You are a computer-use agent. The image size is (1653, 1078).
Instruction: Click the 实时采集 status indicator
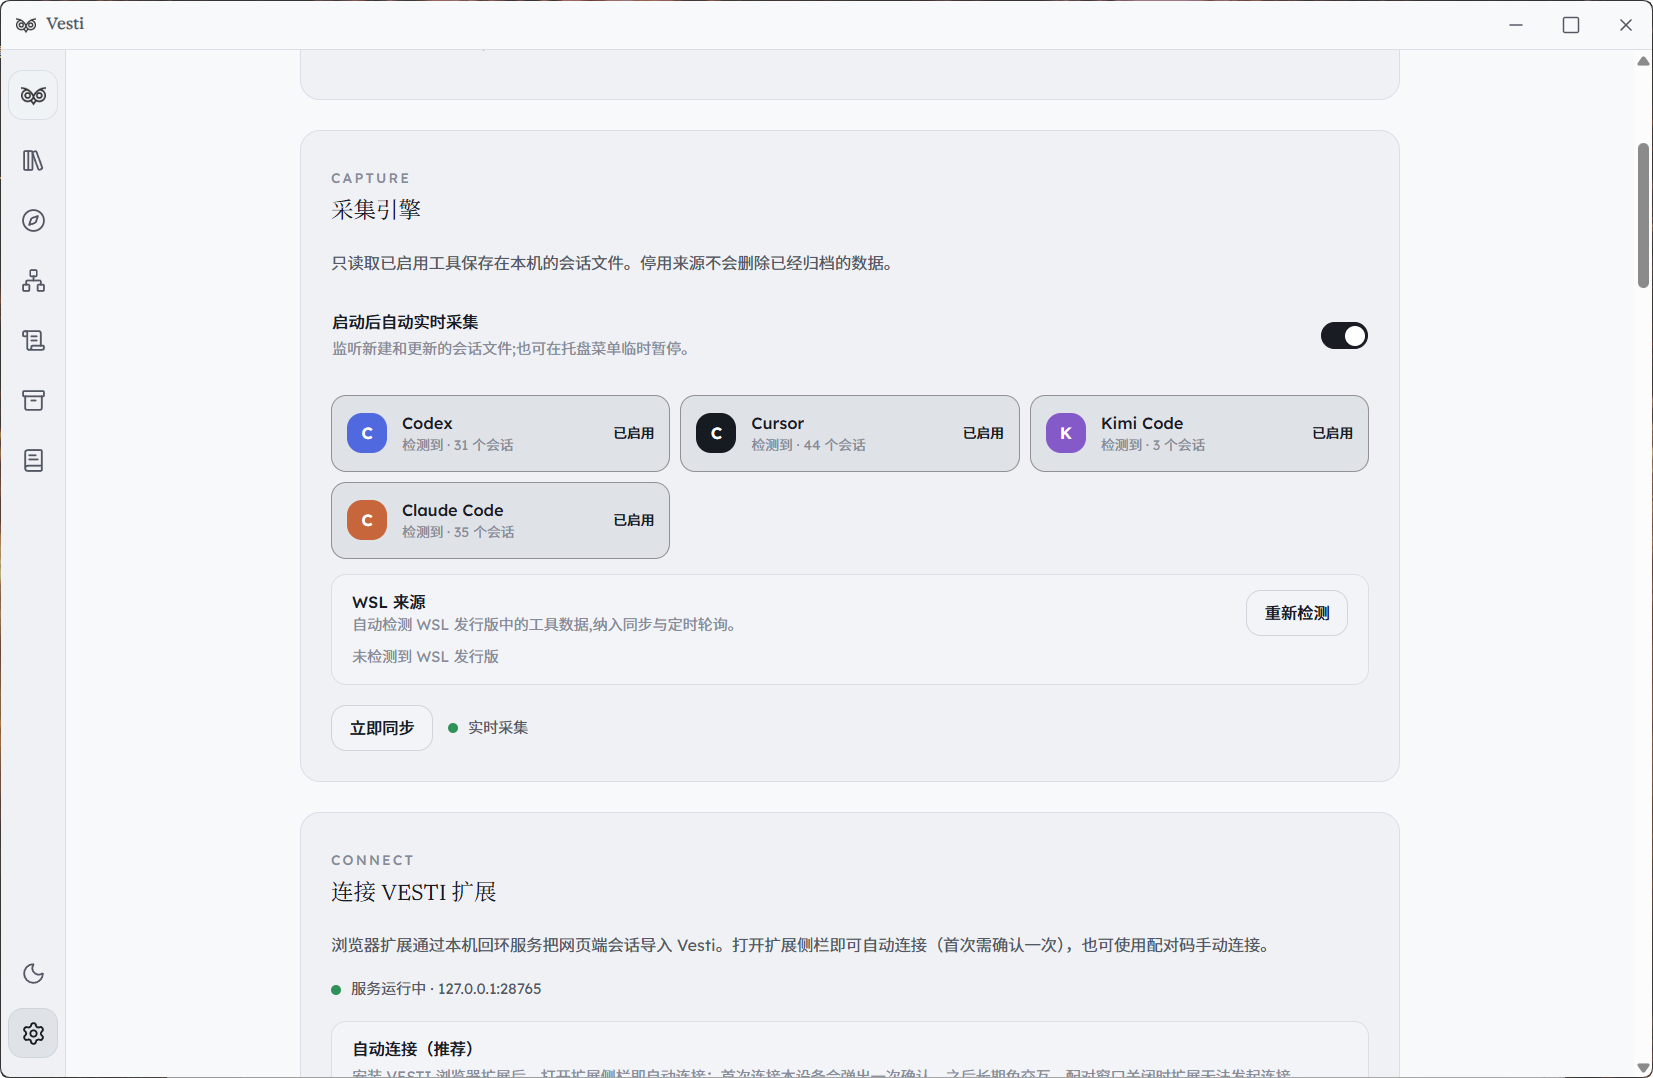488,728
